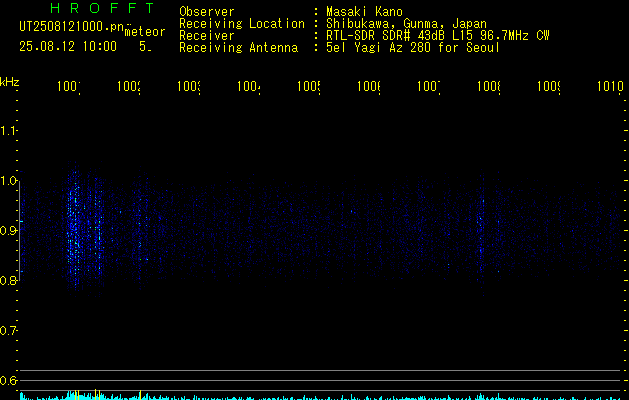Select observer name Masaki Kano

click(364, 11)
